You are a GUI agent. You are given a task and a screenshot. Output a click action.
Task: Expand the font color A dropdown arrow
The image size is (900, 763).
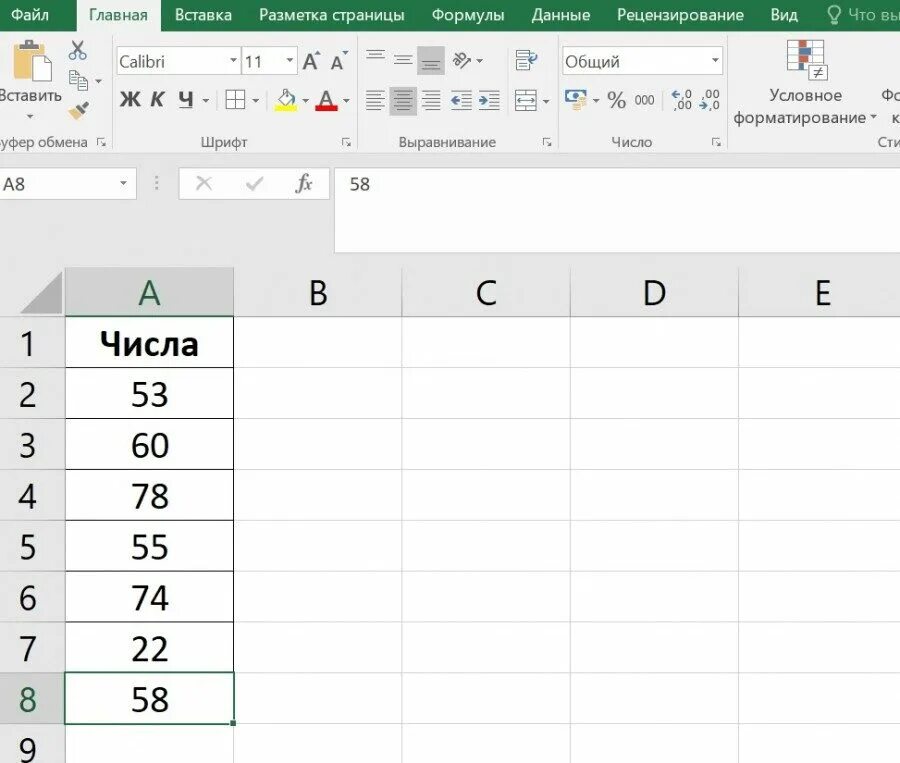click(x=344, y=102)
